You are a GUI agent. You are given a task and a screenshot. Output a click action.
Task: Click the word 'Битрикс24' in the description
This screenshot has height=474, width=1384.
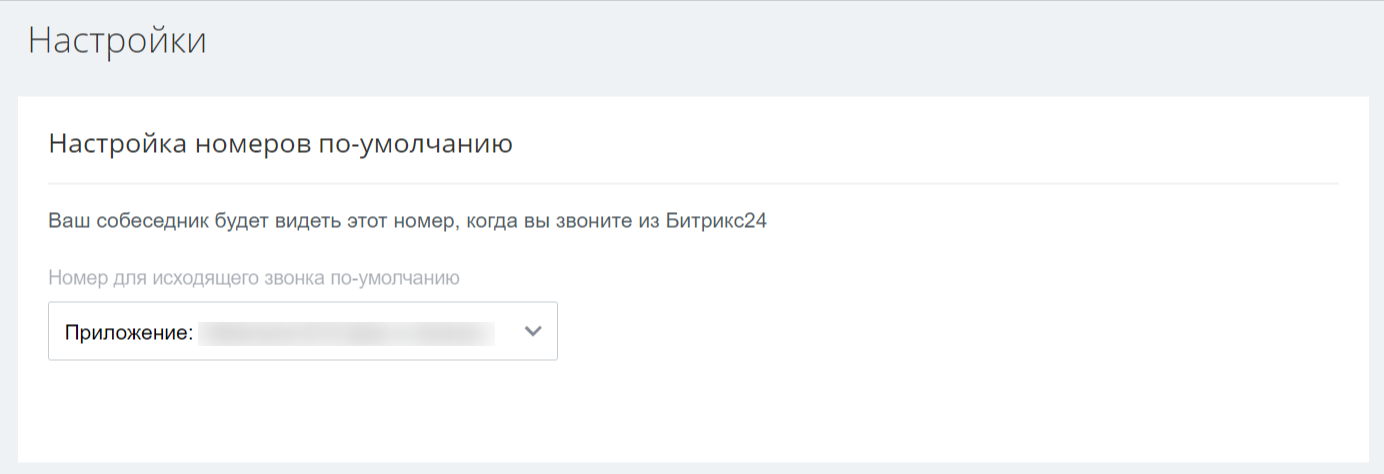[716, 221]
